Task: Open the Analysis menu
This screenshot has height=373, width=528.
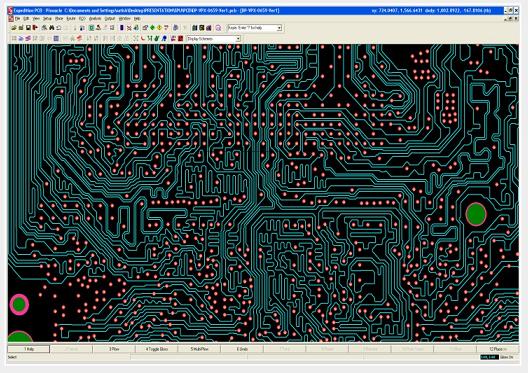Action: (x=95, y=19)
